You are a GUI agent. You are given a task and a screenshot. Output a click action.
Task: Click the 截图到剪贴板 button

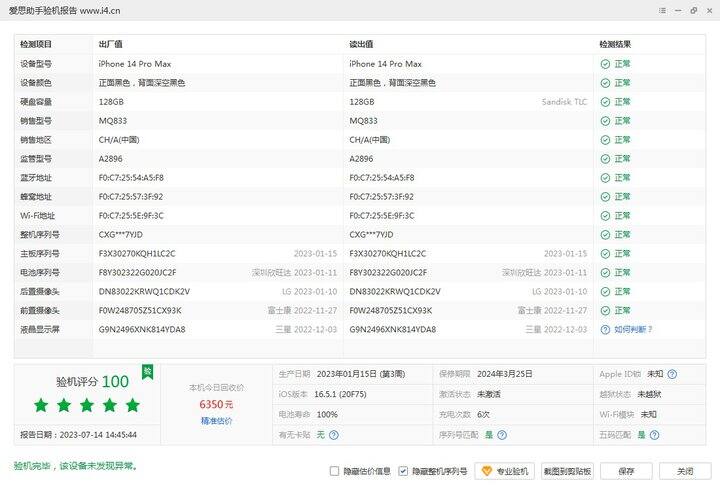coord(567,471)
